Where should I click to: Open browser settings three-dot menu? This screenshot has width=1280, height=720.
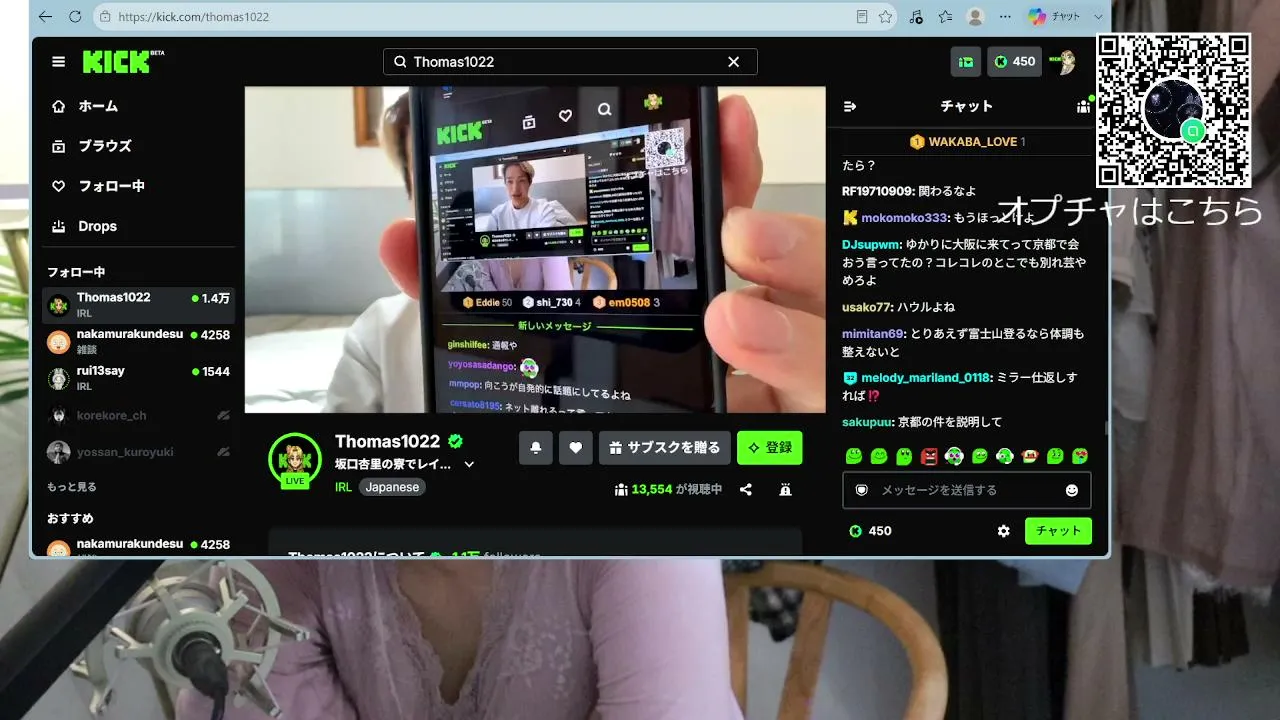[x=1004, y=17]
